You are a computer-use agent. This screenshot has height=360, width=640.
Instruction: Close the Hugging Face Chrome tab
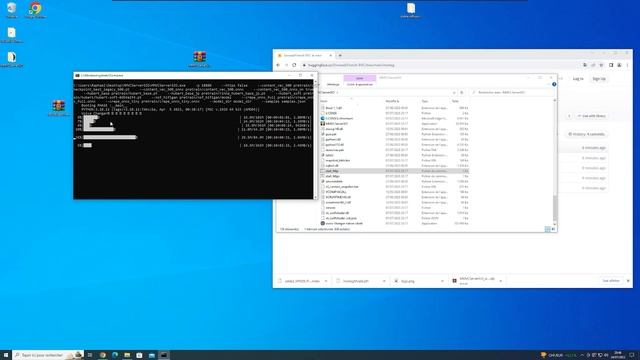pyautogui.click(x=330, y=55)
